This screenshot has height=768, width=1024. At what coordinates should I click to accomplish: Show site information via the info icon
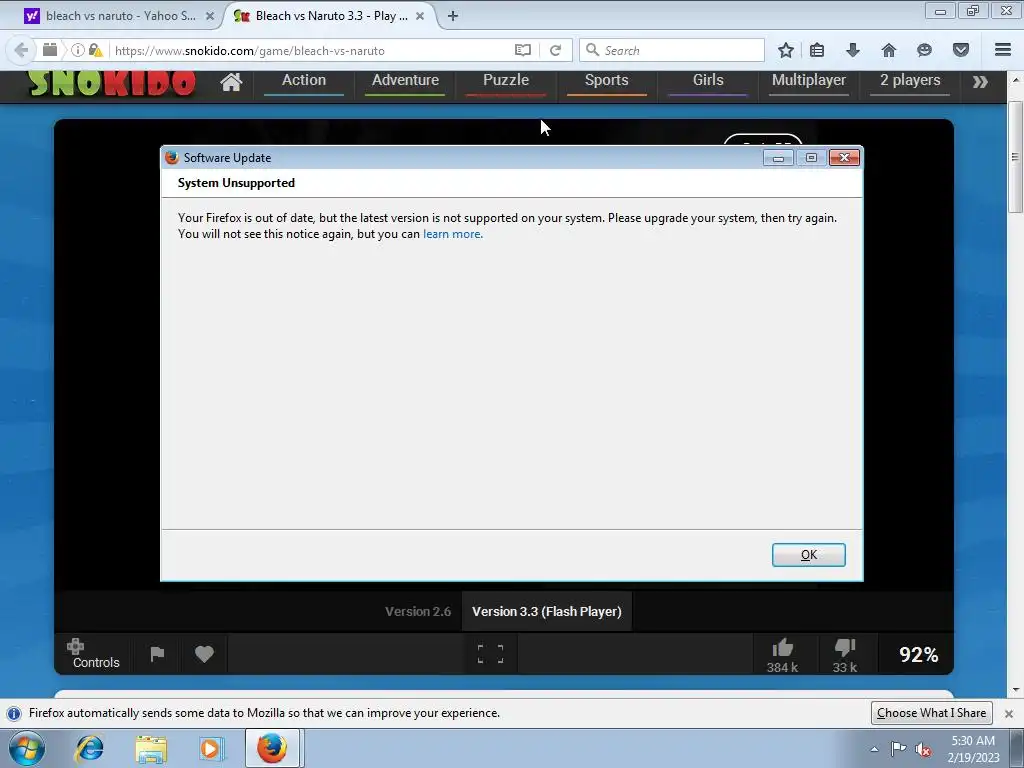(x=77, y=50)
